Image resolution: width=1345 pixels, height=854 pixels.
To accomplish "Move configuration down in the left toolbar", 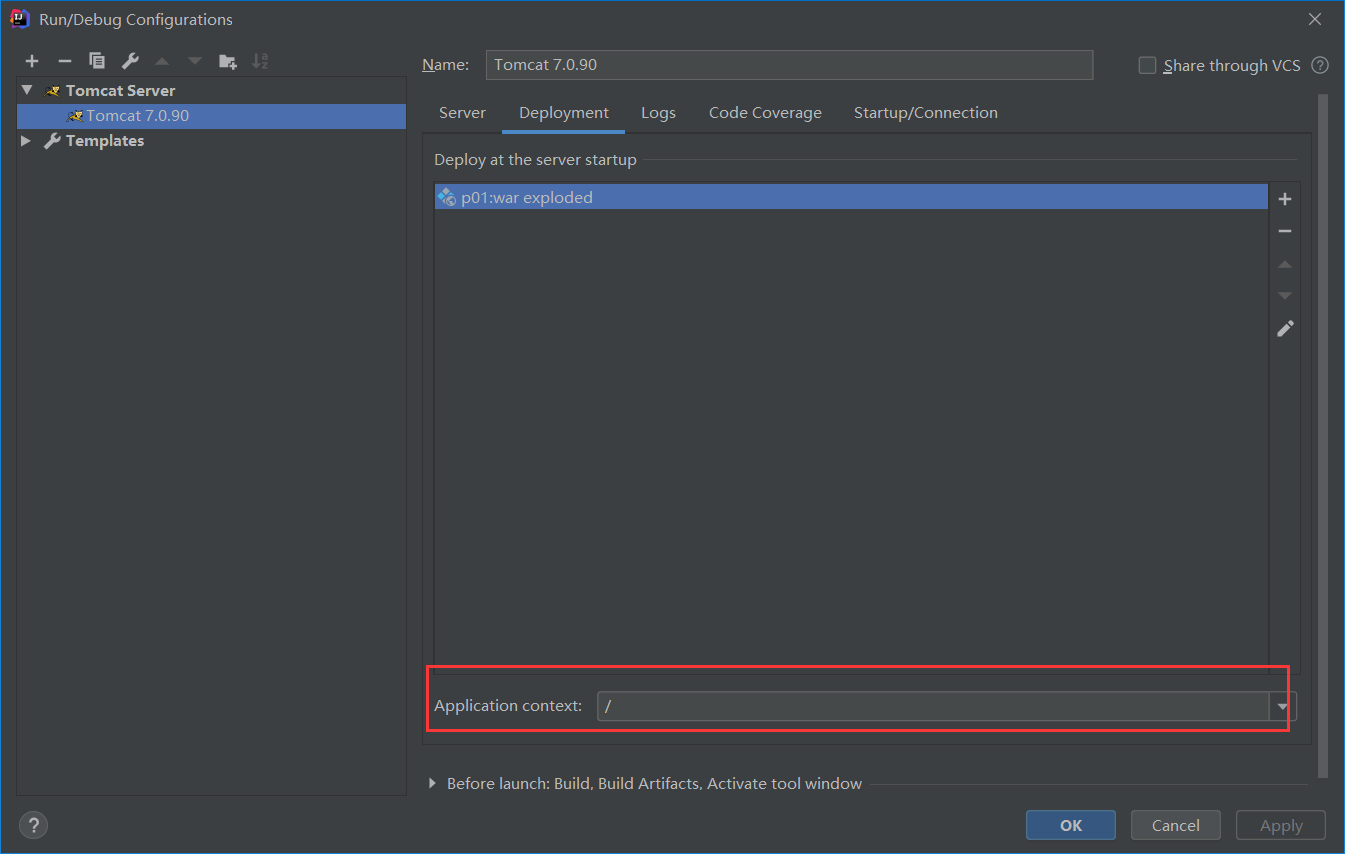I will (x=195, y=61).
